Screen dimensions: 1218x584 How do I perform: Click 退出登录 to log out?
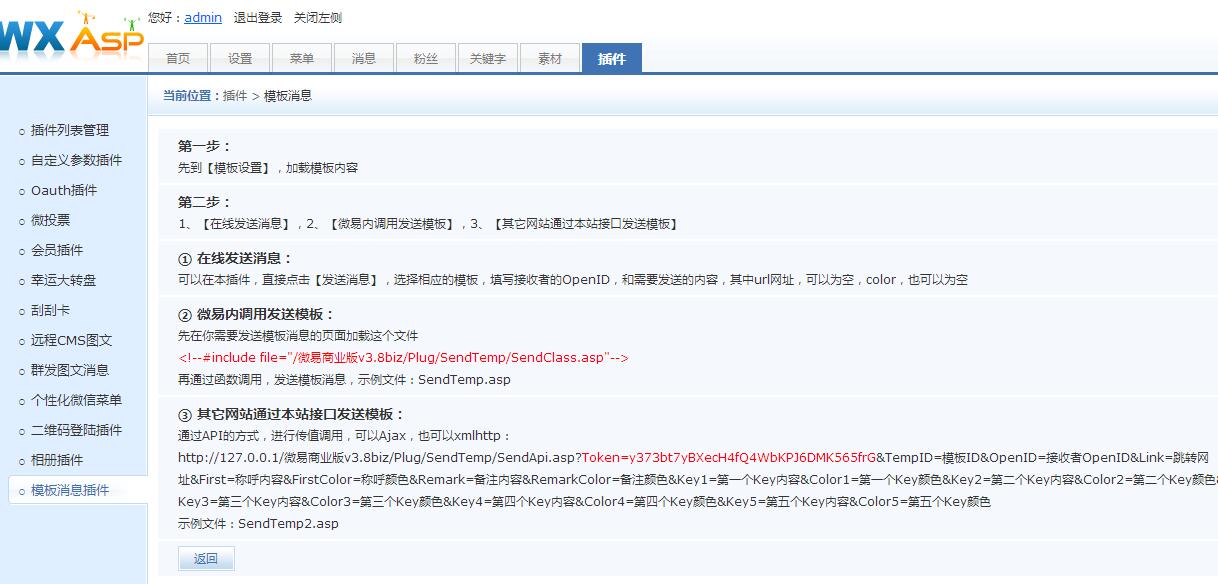tap(258, 18)
